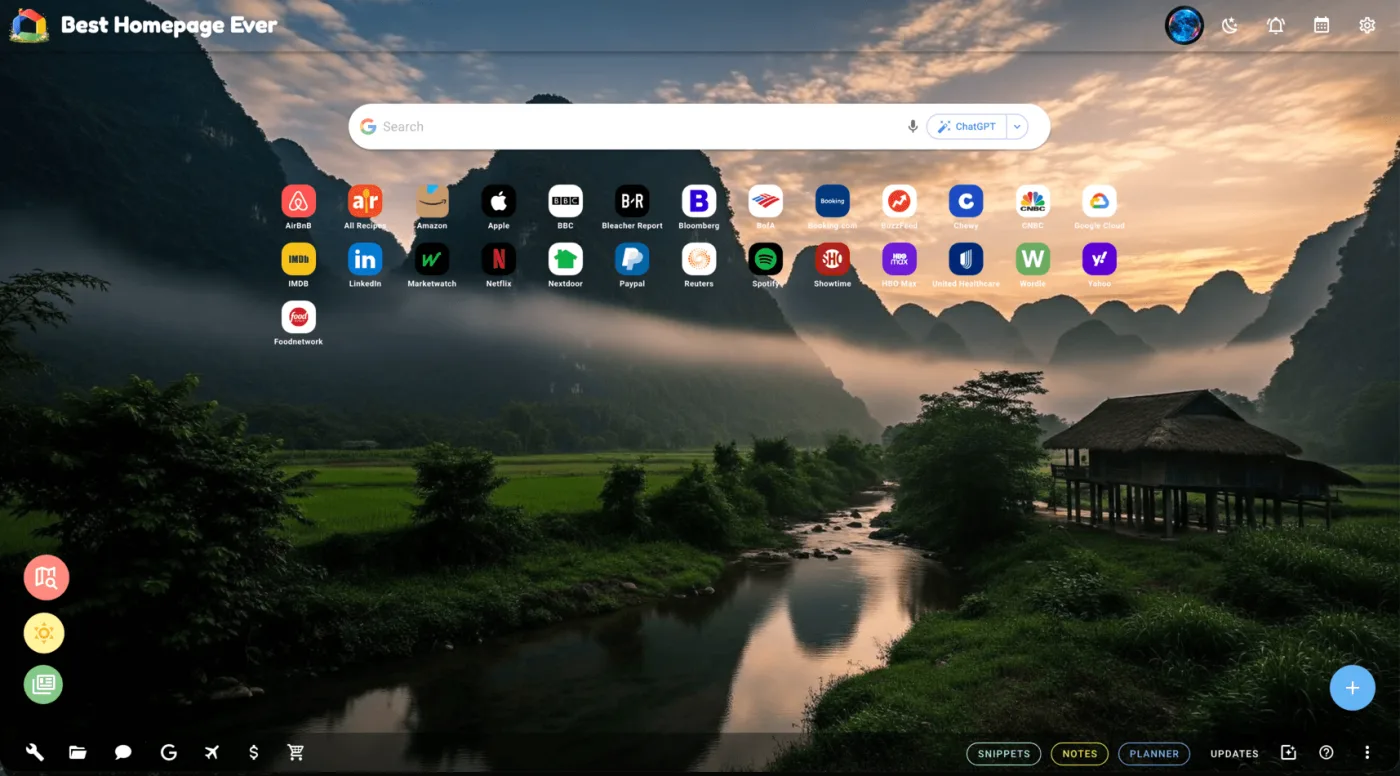The image size is (1400, 776).
Task: Open the Wordle shortcut
Action: pos(1033,259)
